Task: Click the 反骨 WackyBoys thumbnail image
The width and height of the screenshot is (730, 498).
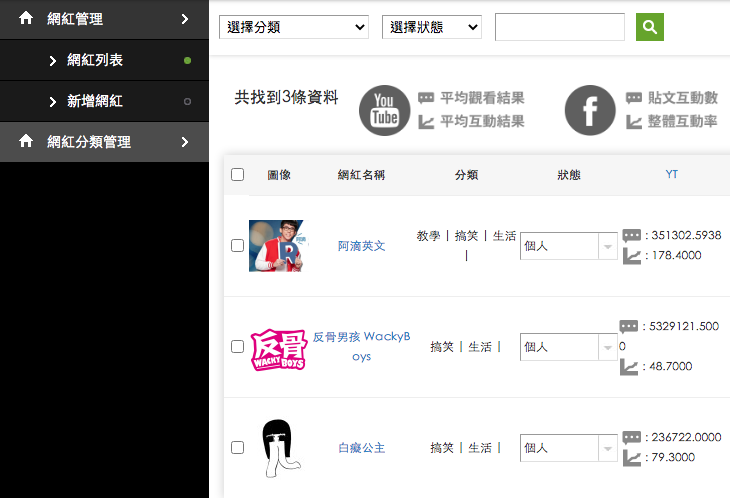Action: coord(277,348)
